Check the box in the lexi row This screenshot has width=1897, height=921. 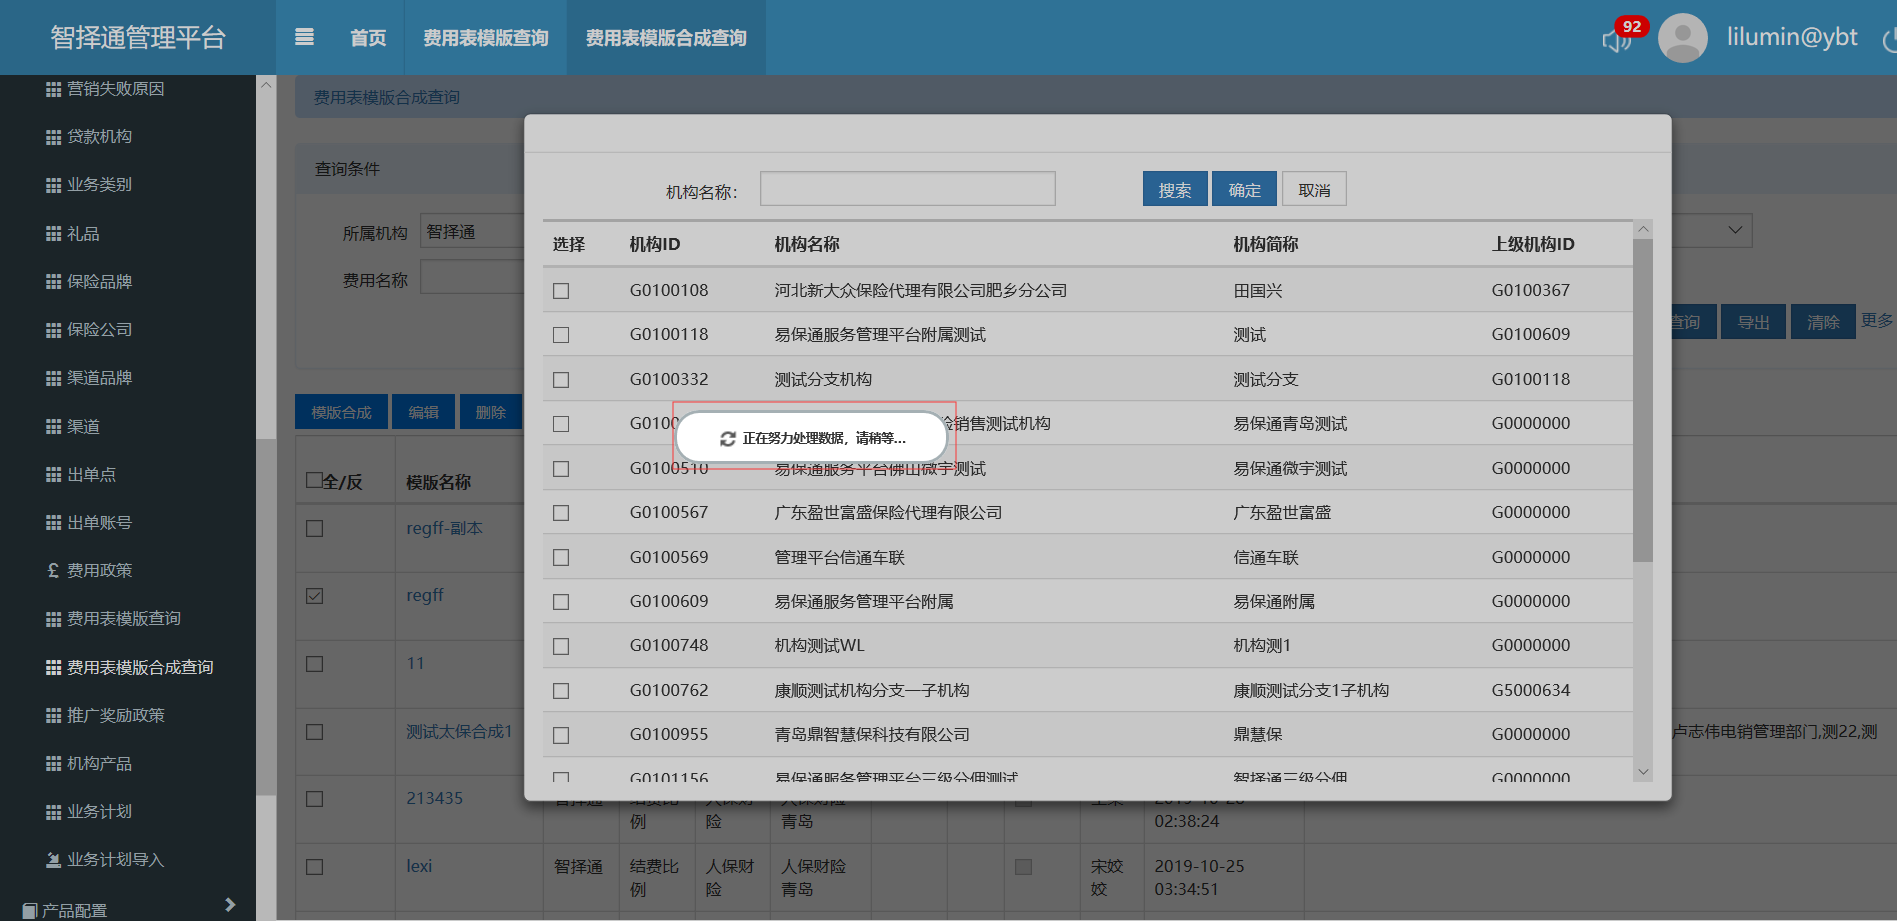pos(314,867)
